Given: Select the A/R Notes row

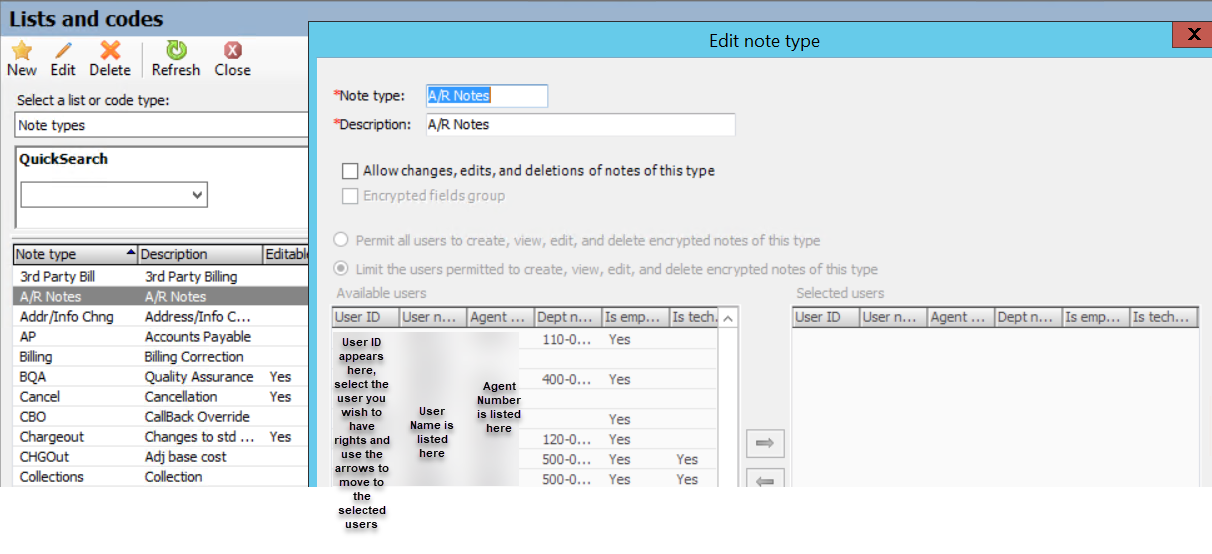Looking at the screenshot, I should click(161, 296).
